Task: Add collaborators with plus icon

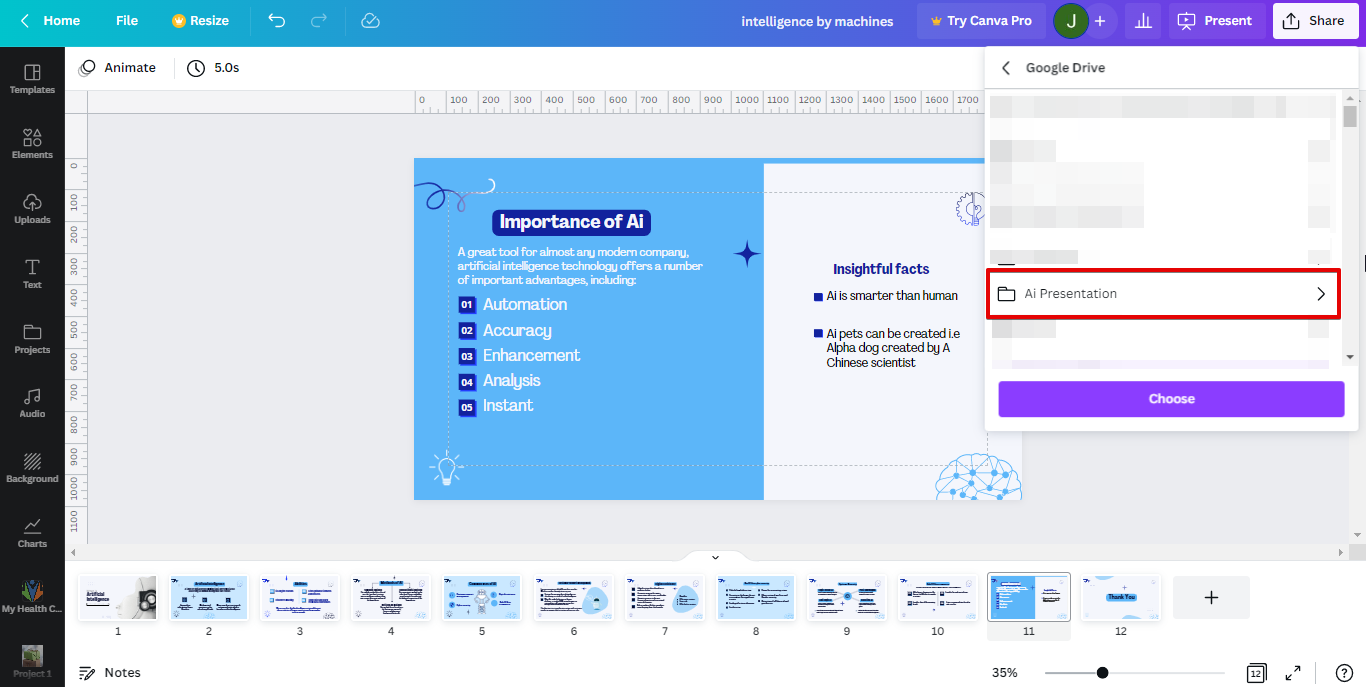Action: pos(1100,21)
